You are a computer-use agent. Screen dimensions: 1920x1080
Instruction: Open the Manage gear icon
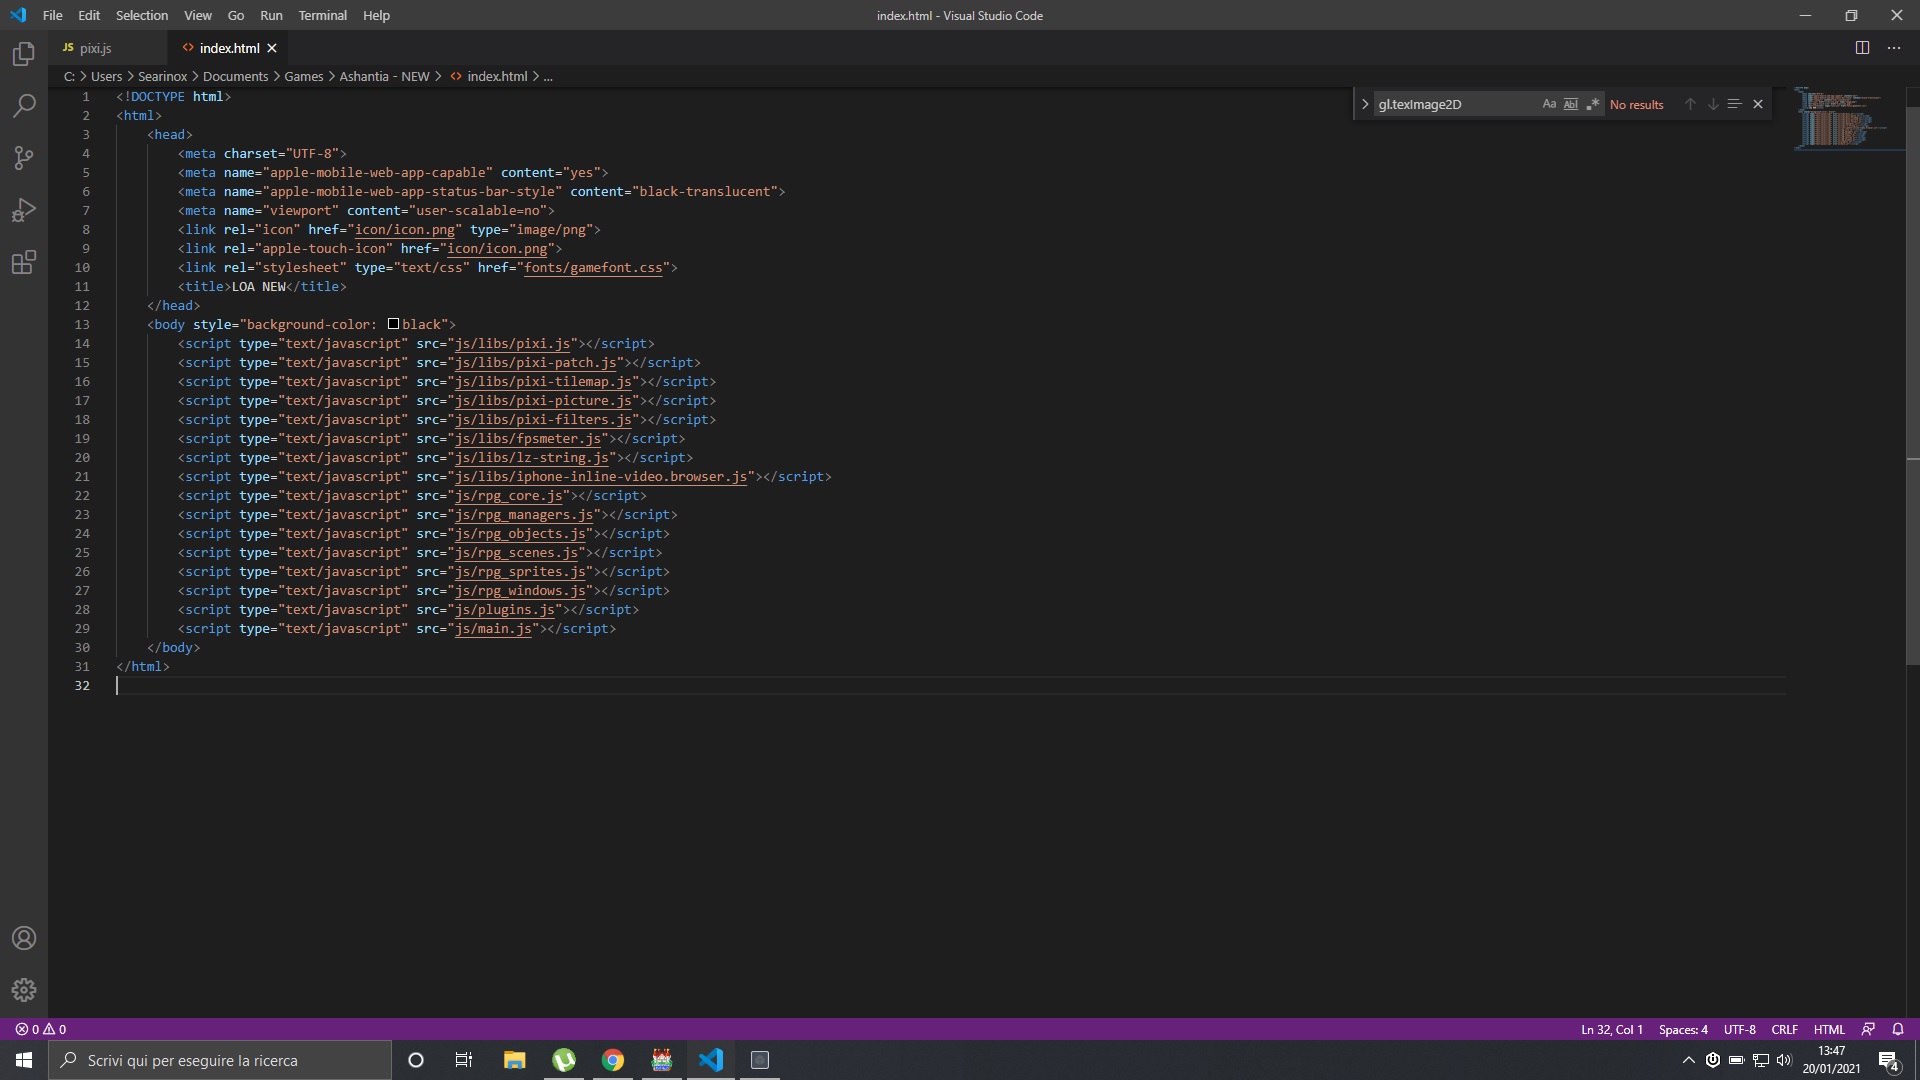tap(23, 990)
